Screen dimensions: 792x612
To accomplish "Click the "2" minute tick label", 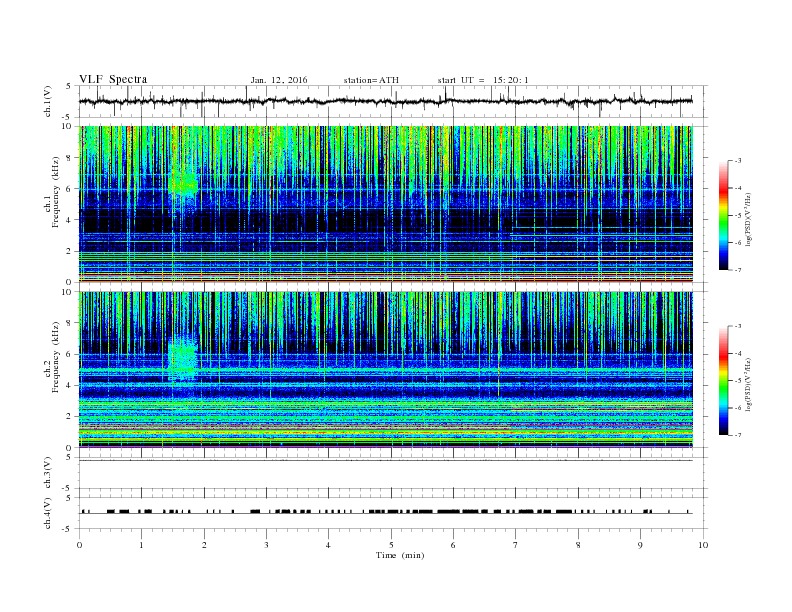I will point(204,545).
